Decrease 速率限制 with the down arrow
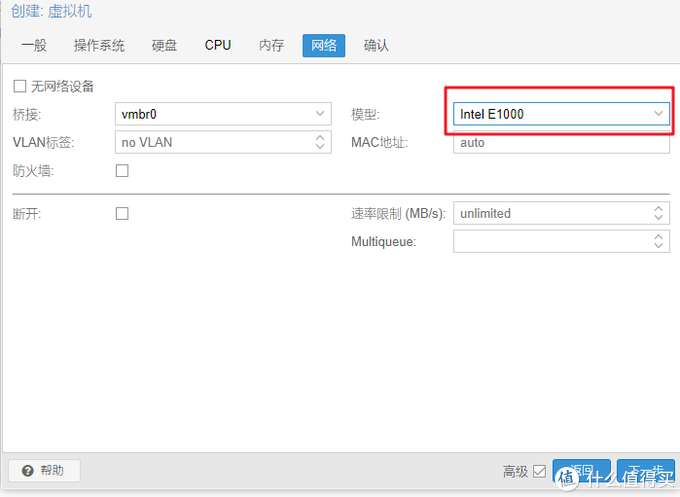 658,218
